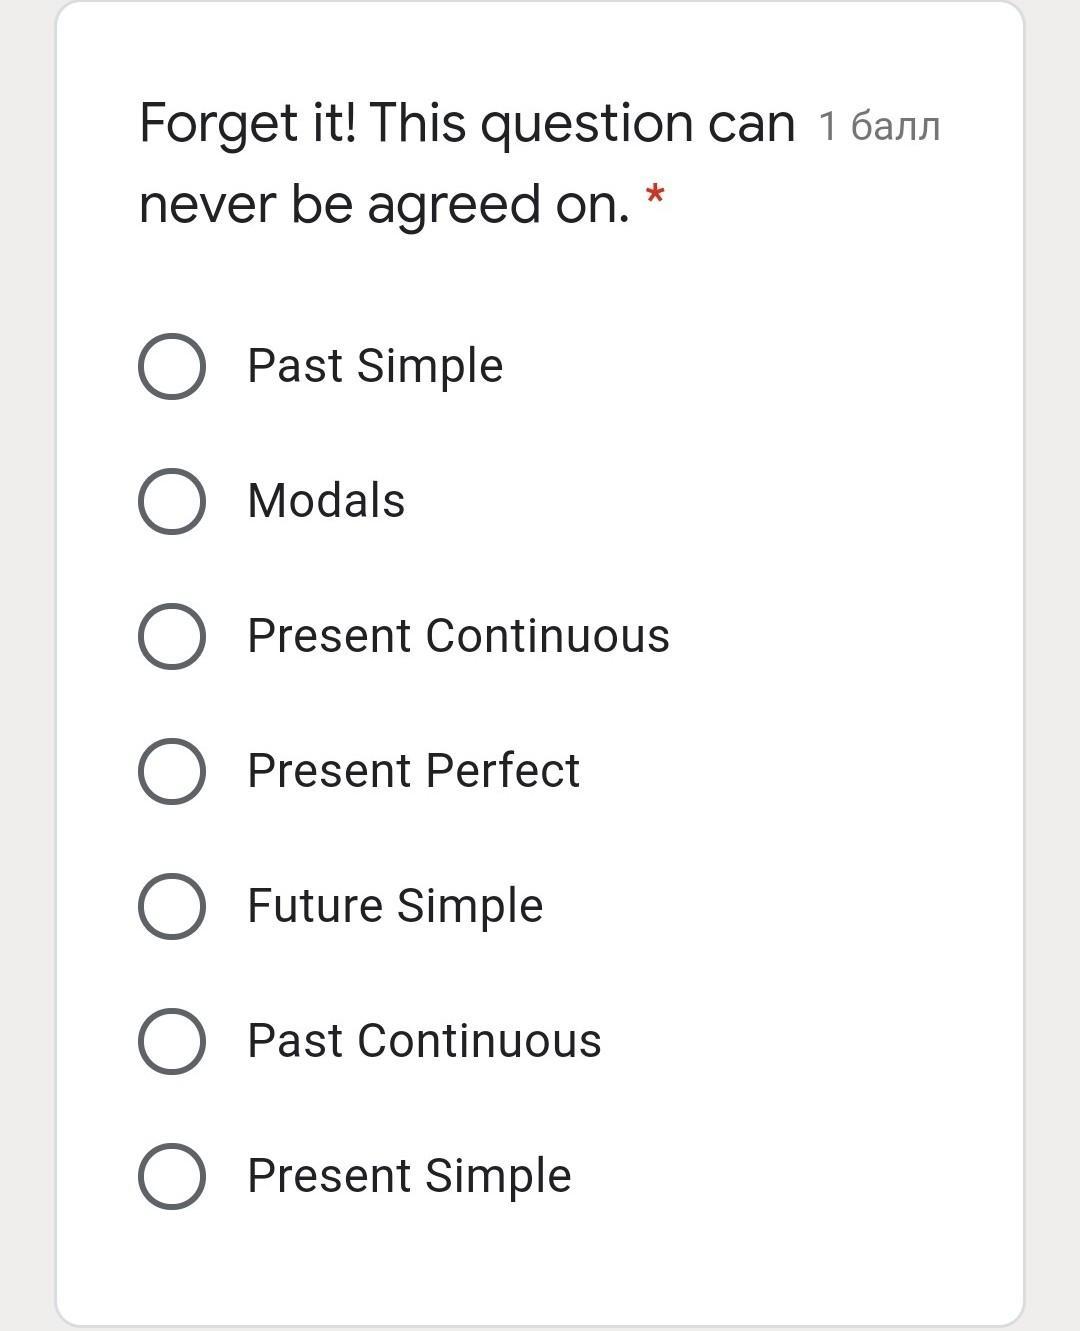Click the "Past Continuous" label text
This screenshot has height=1331, width=1080.
424,1041
